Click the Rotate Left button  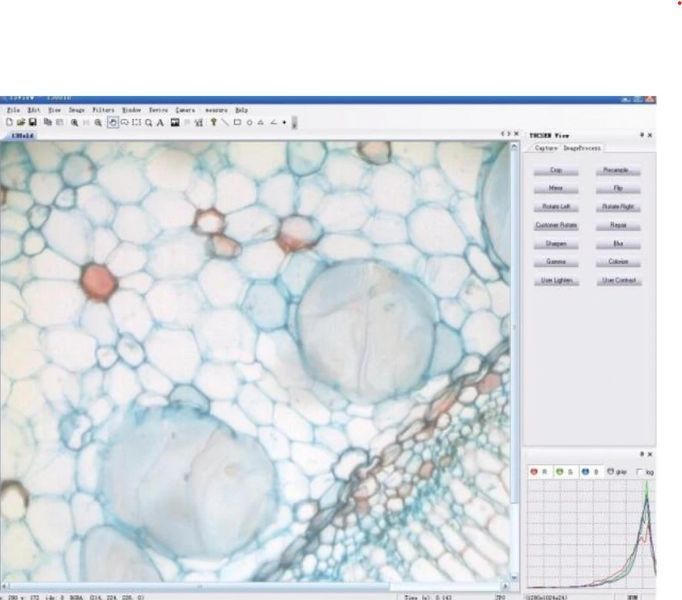coord(556,207)
